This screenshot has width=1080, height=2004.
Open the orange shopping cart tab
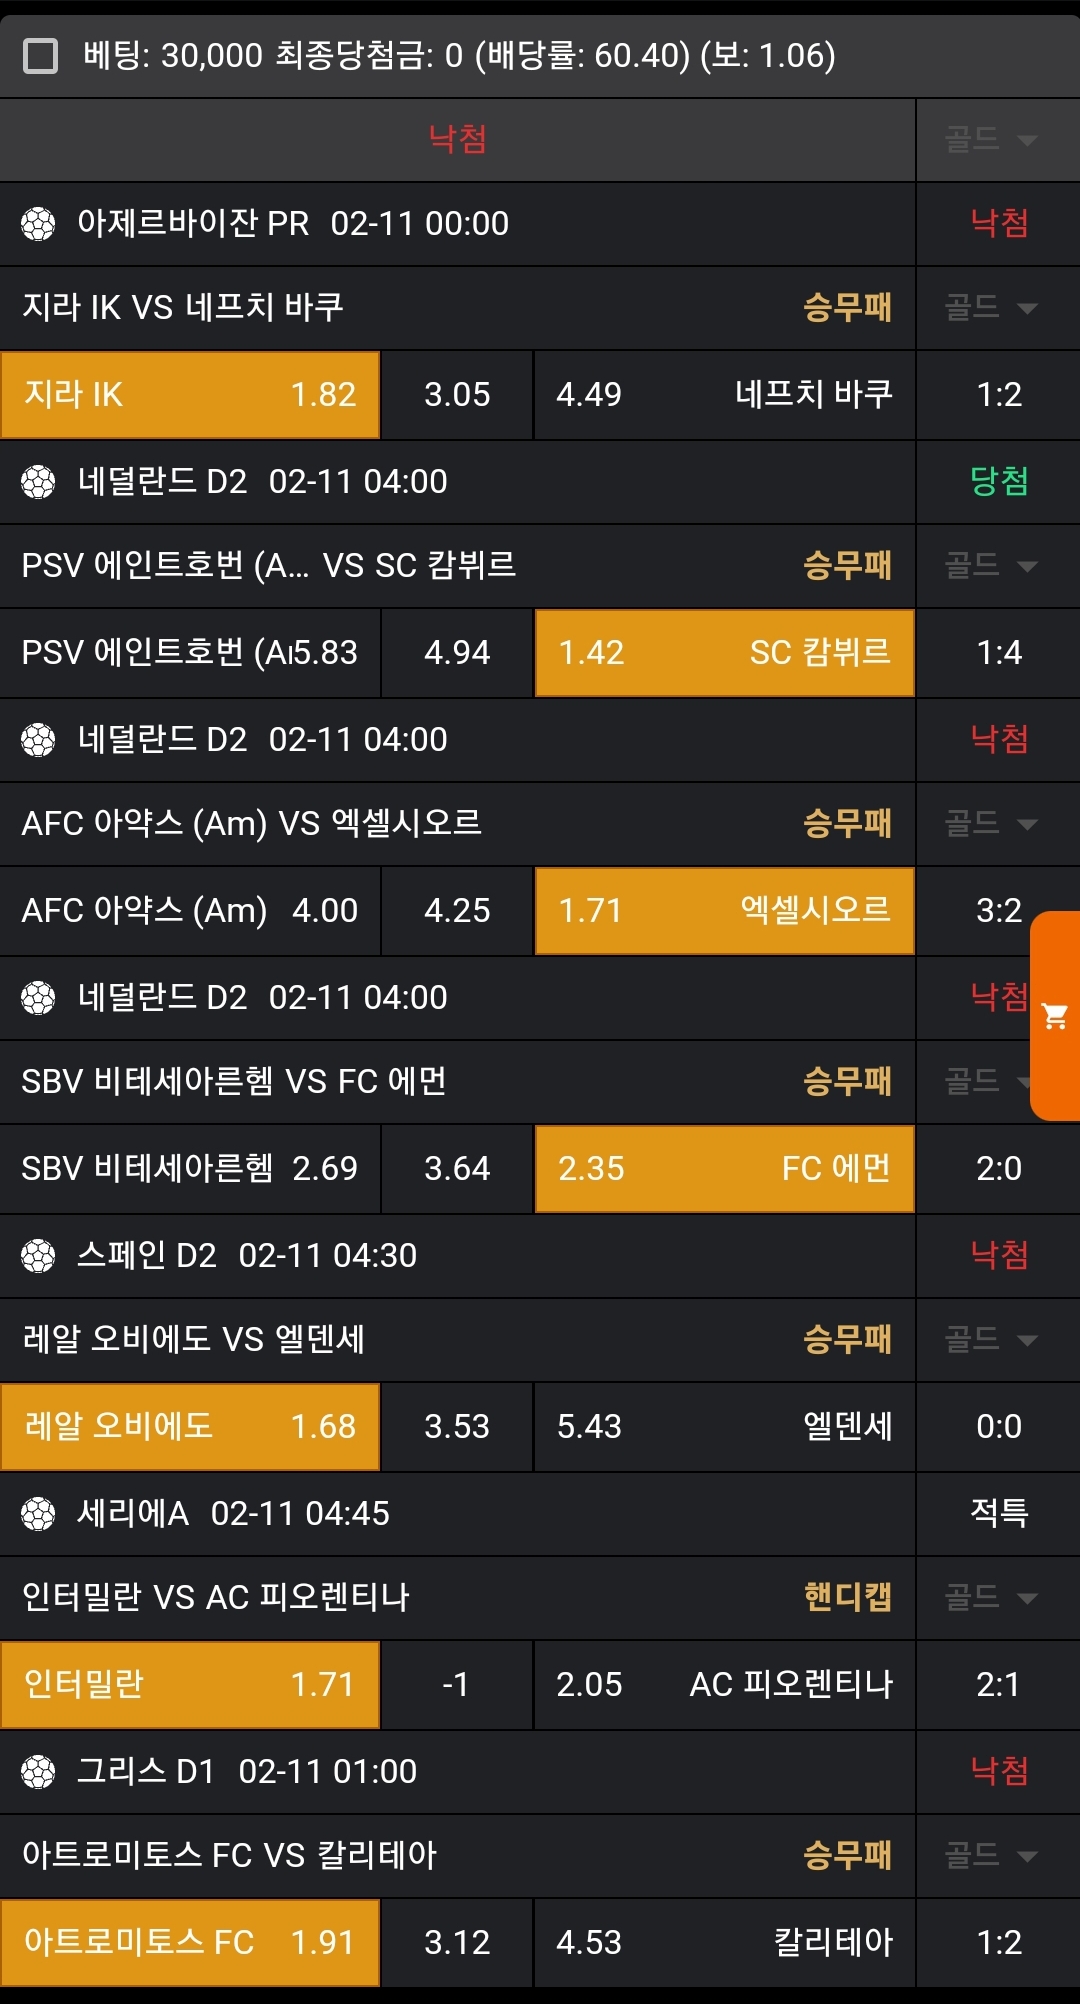(x=1055, y=1016)
